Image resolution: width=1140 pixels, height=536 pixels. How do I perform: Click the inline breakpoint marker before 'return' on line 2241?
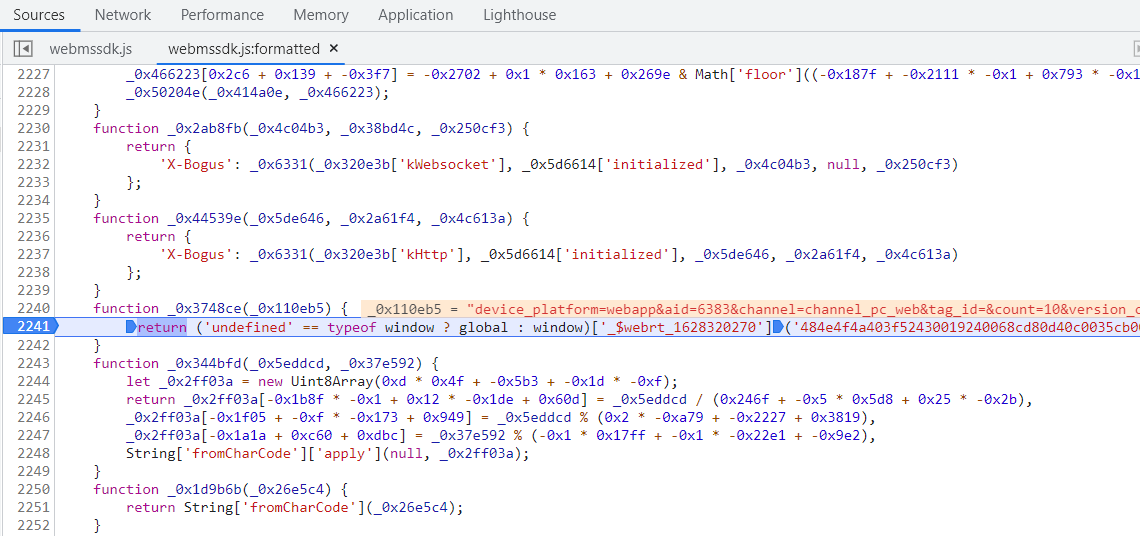(x=132, y=327)
